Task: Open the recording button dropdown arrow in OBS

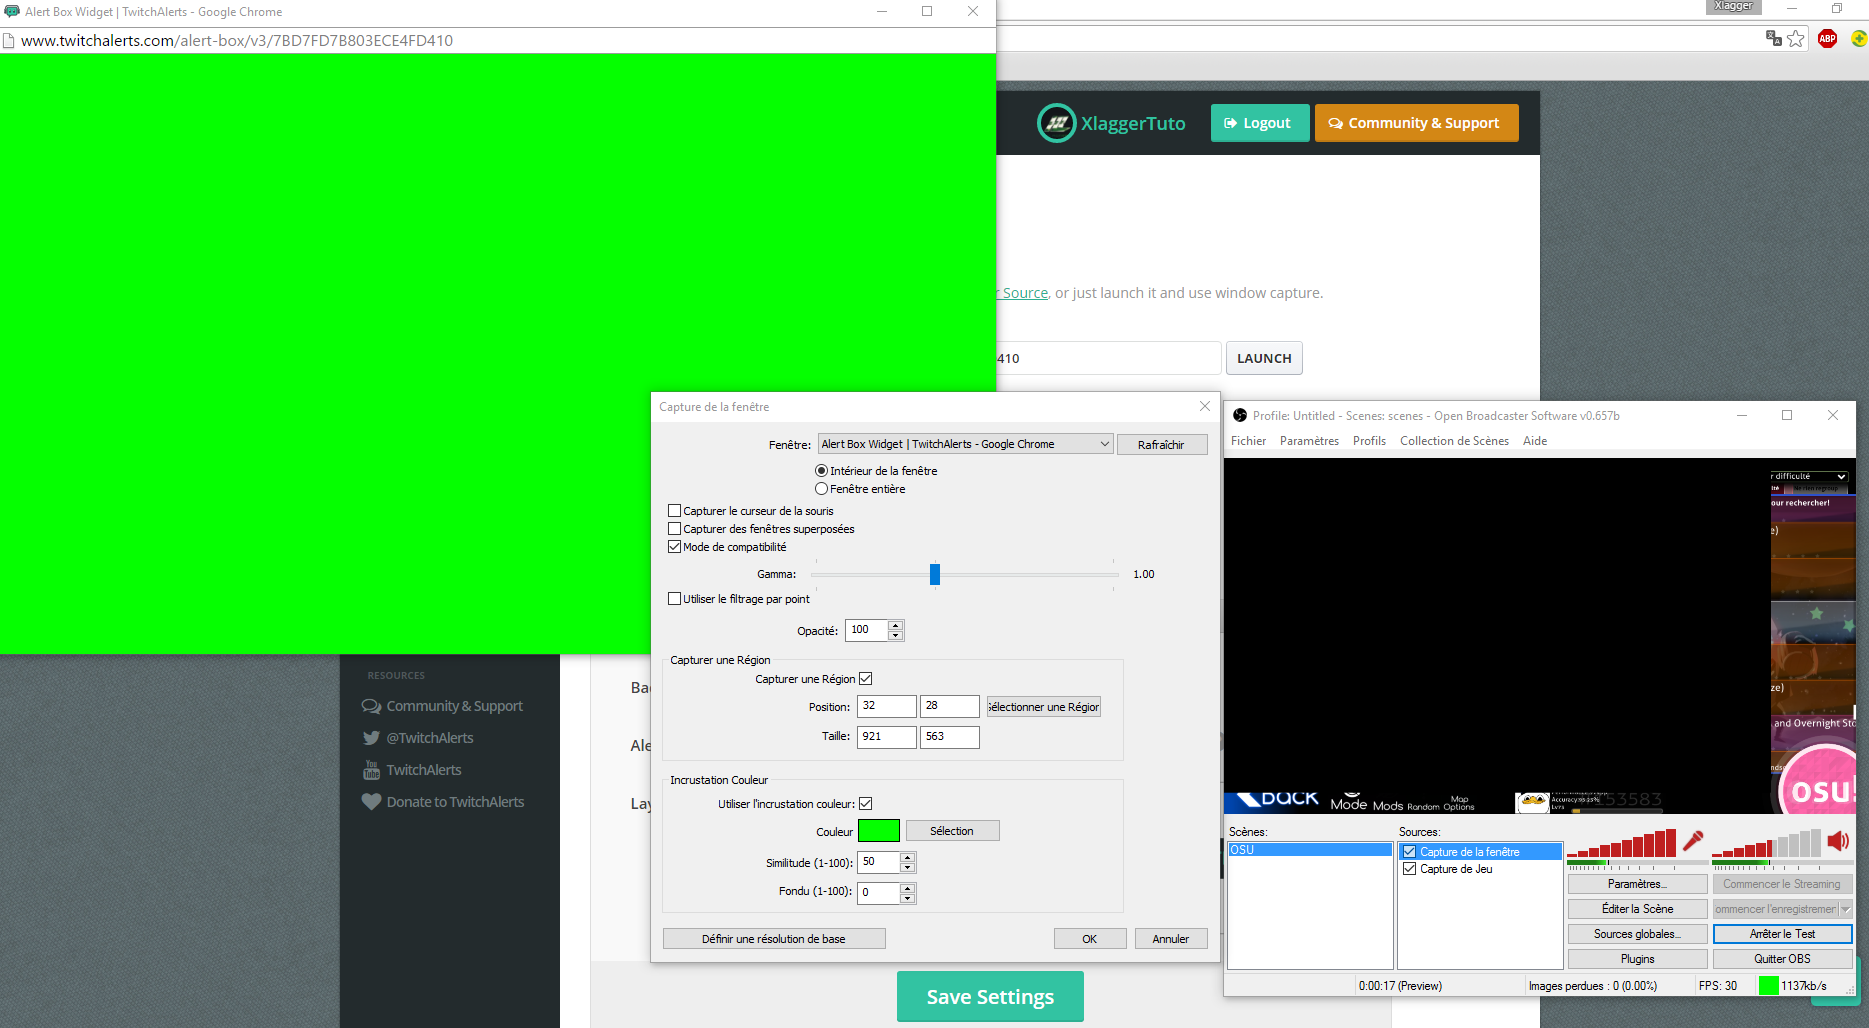Action: (x=1846, y=909)
